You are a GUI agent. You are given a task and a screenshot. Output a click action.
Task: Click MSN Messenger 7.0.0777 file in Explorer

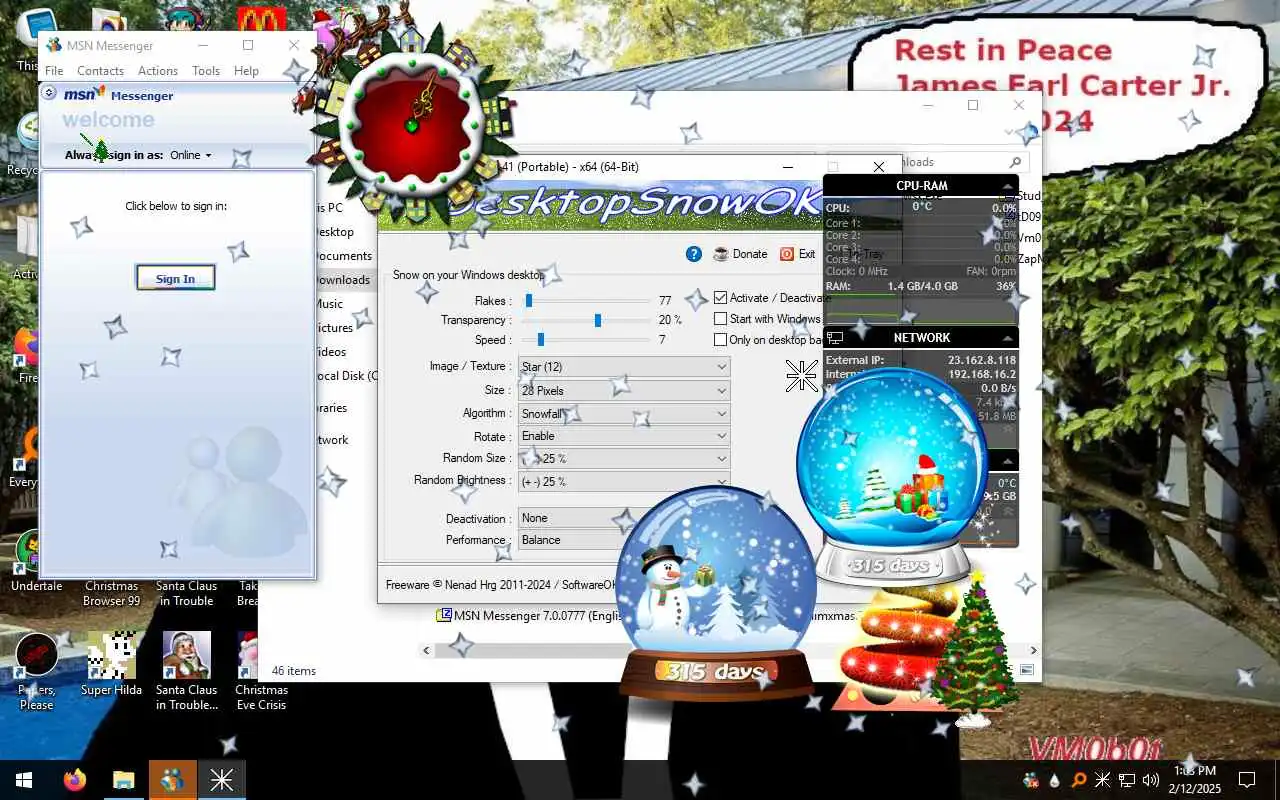pos(530,615)
